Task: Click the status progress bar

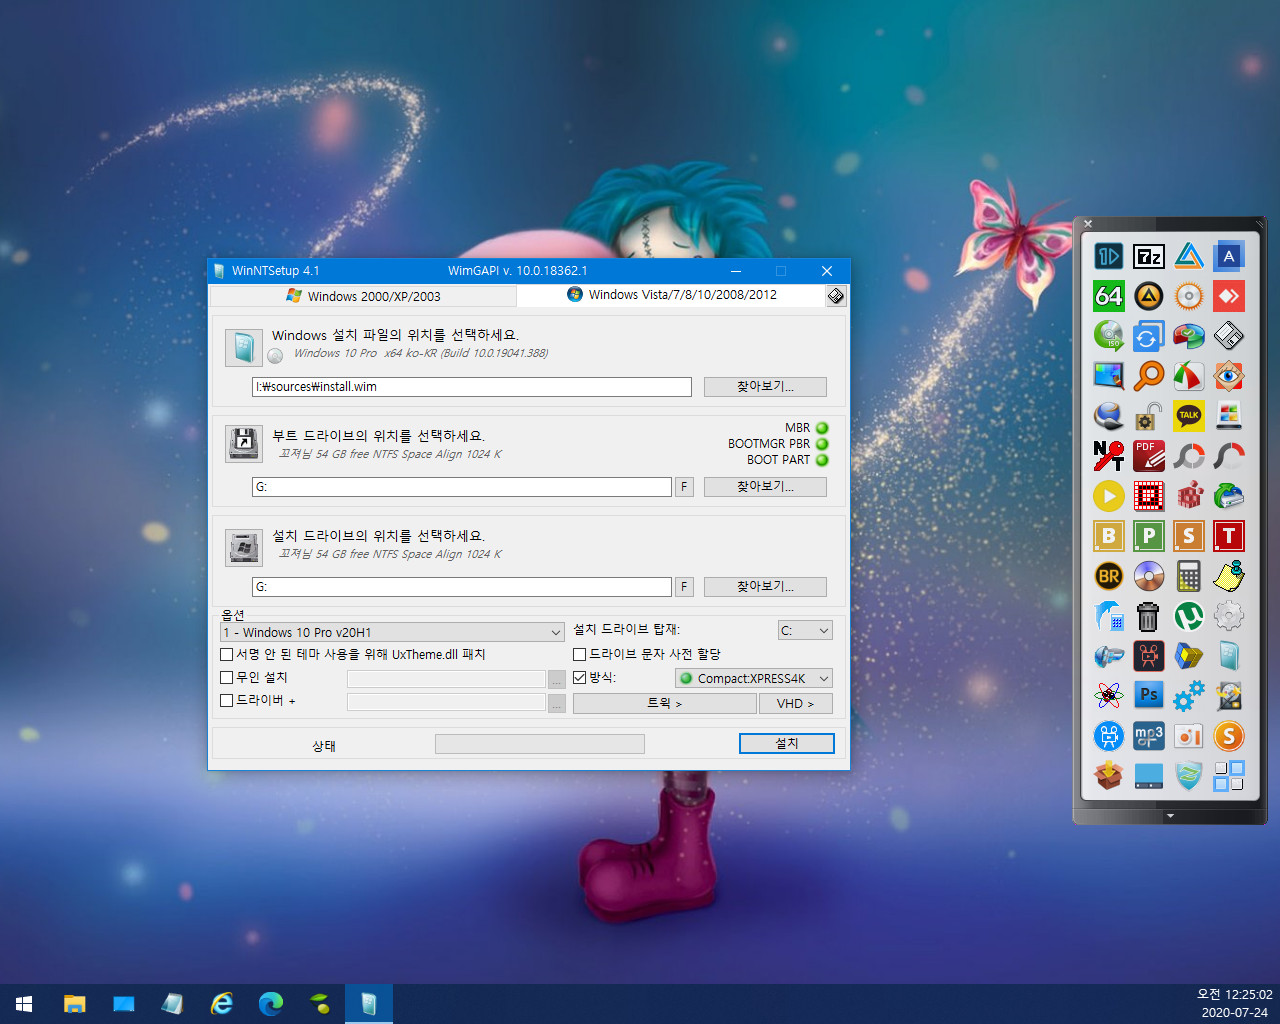Action: (540, 744)
